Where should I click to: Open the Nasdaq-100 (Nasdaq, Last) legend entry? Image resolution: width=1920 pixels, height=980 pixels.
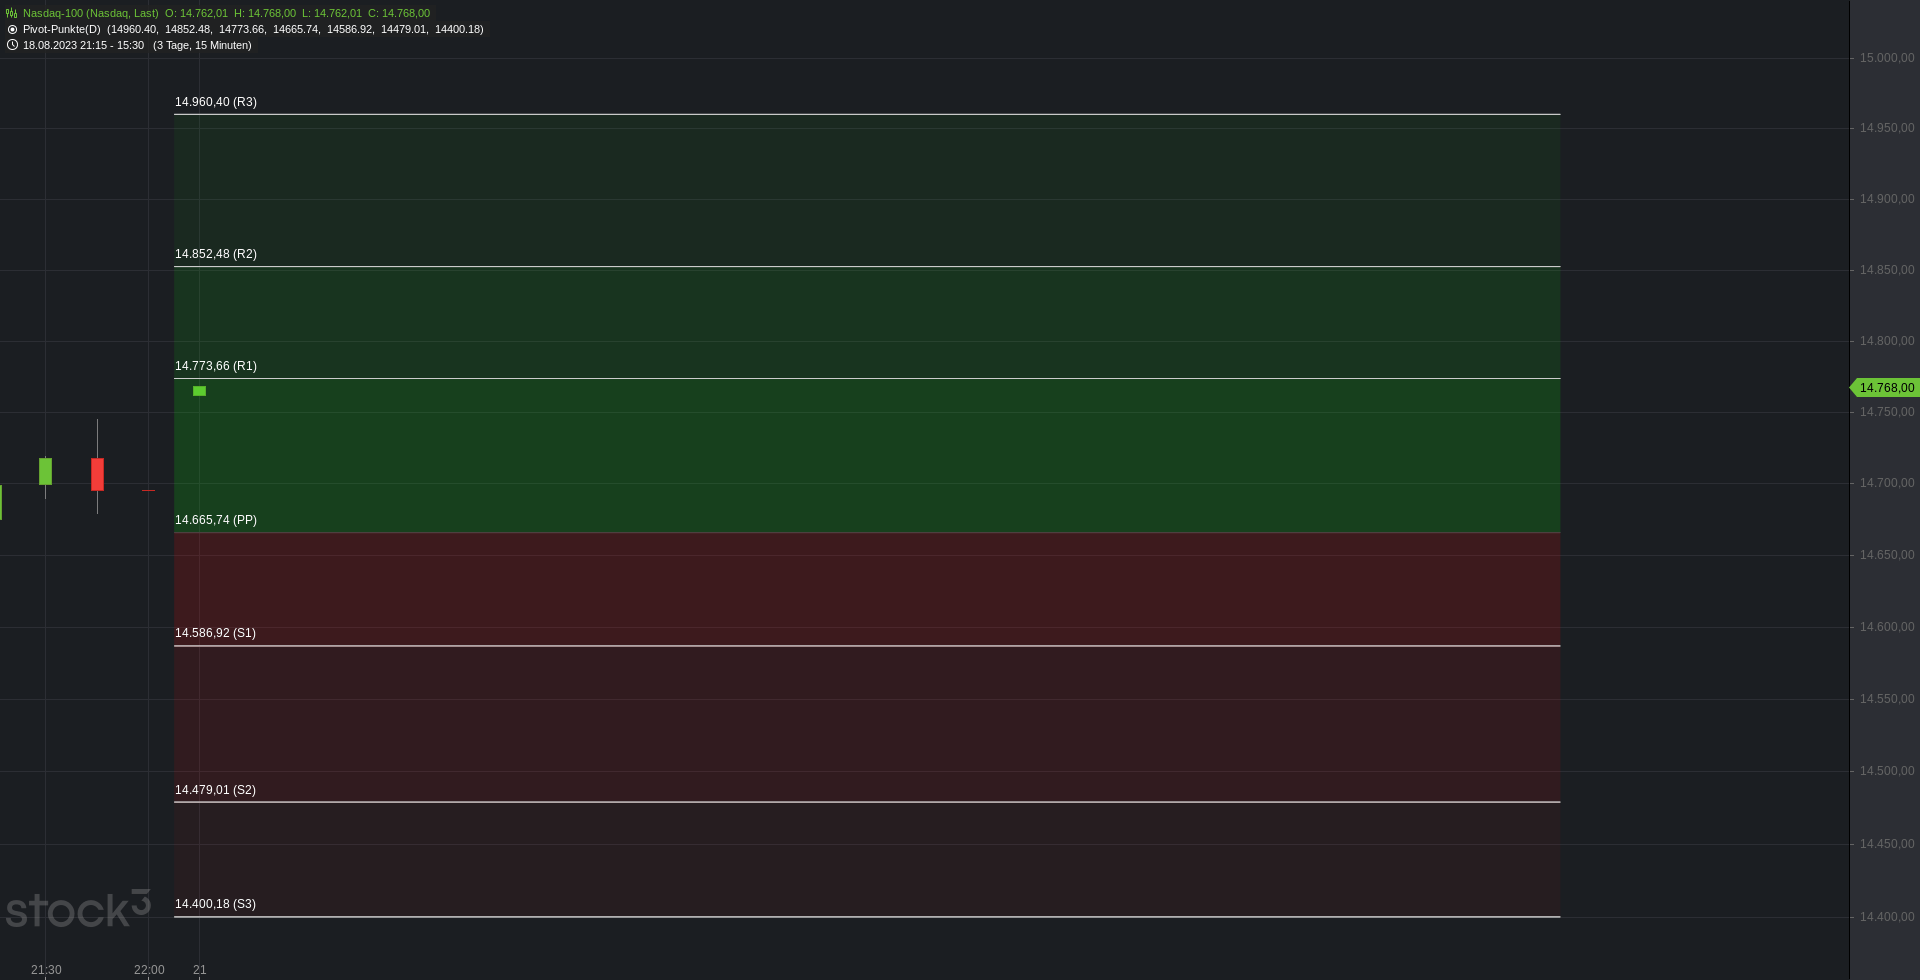(91, 13)
